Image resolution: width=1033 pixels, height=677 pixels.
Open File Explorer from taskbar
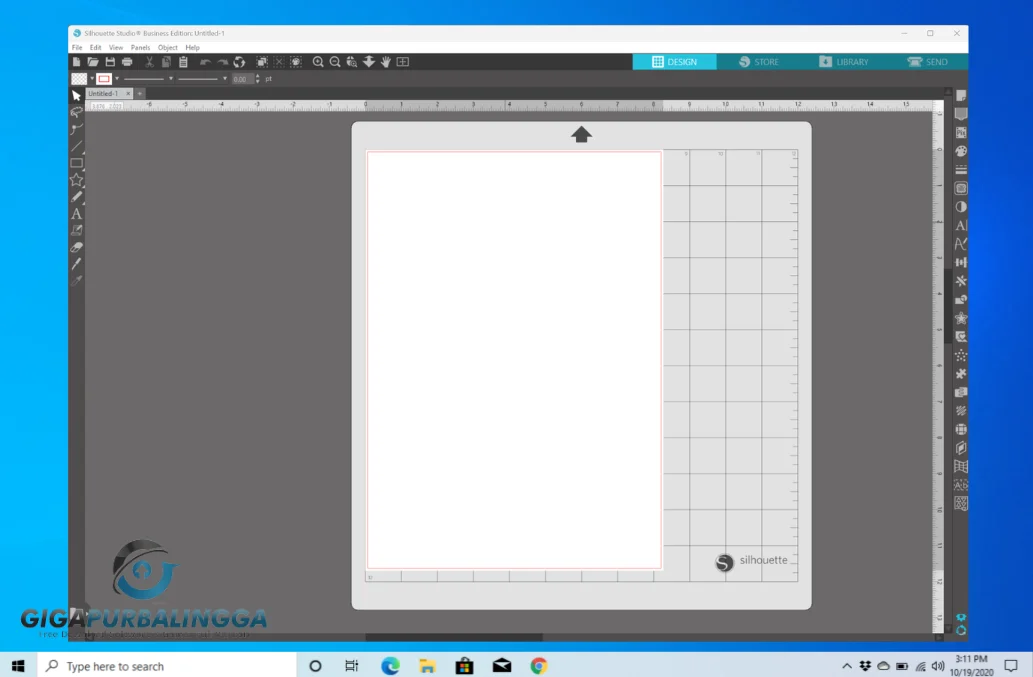click(427, 666)
